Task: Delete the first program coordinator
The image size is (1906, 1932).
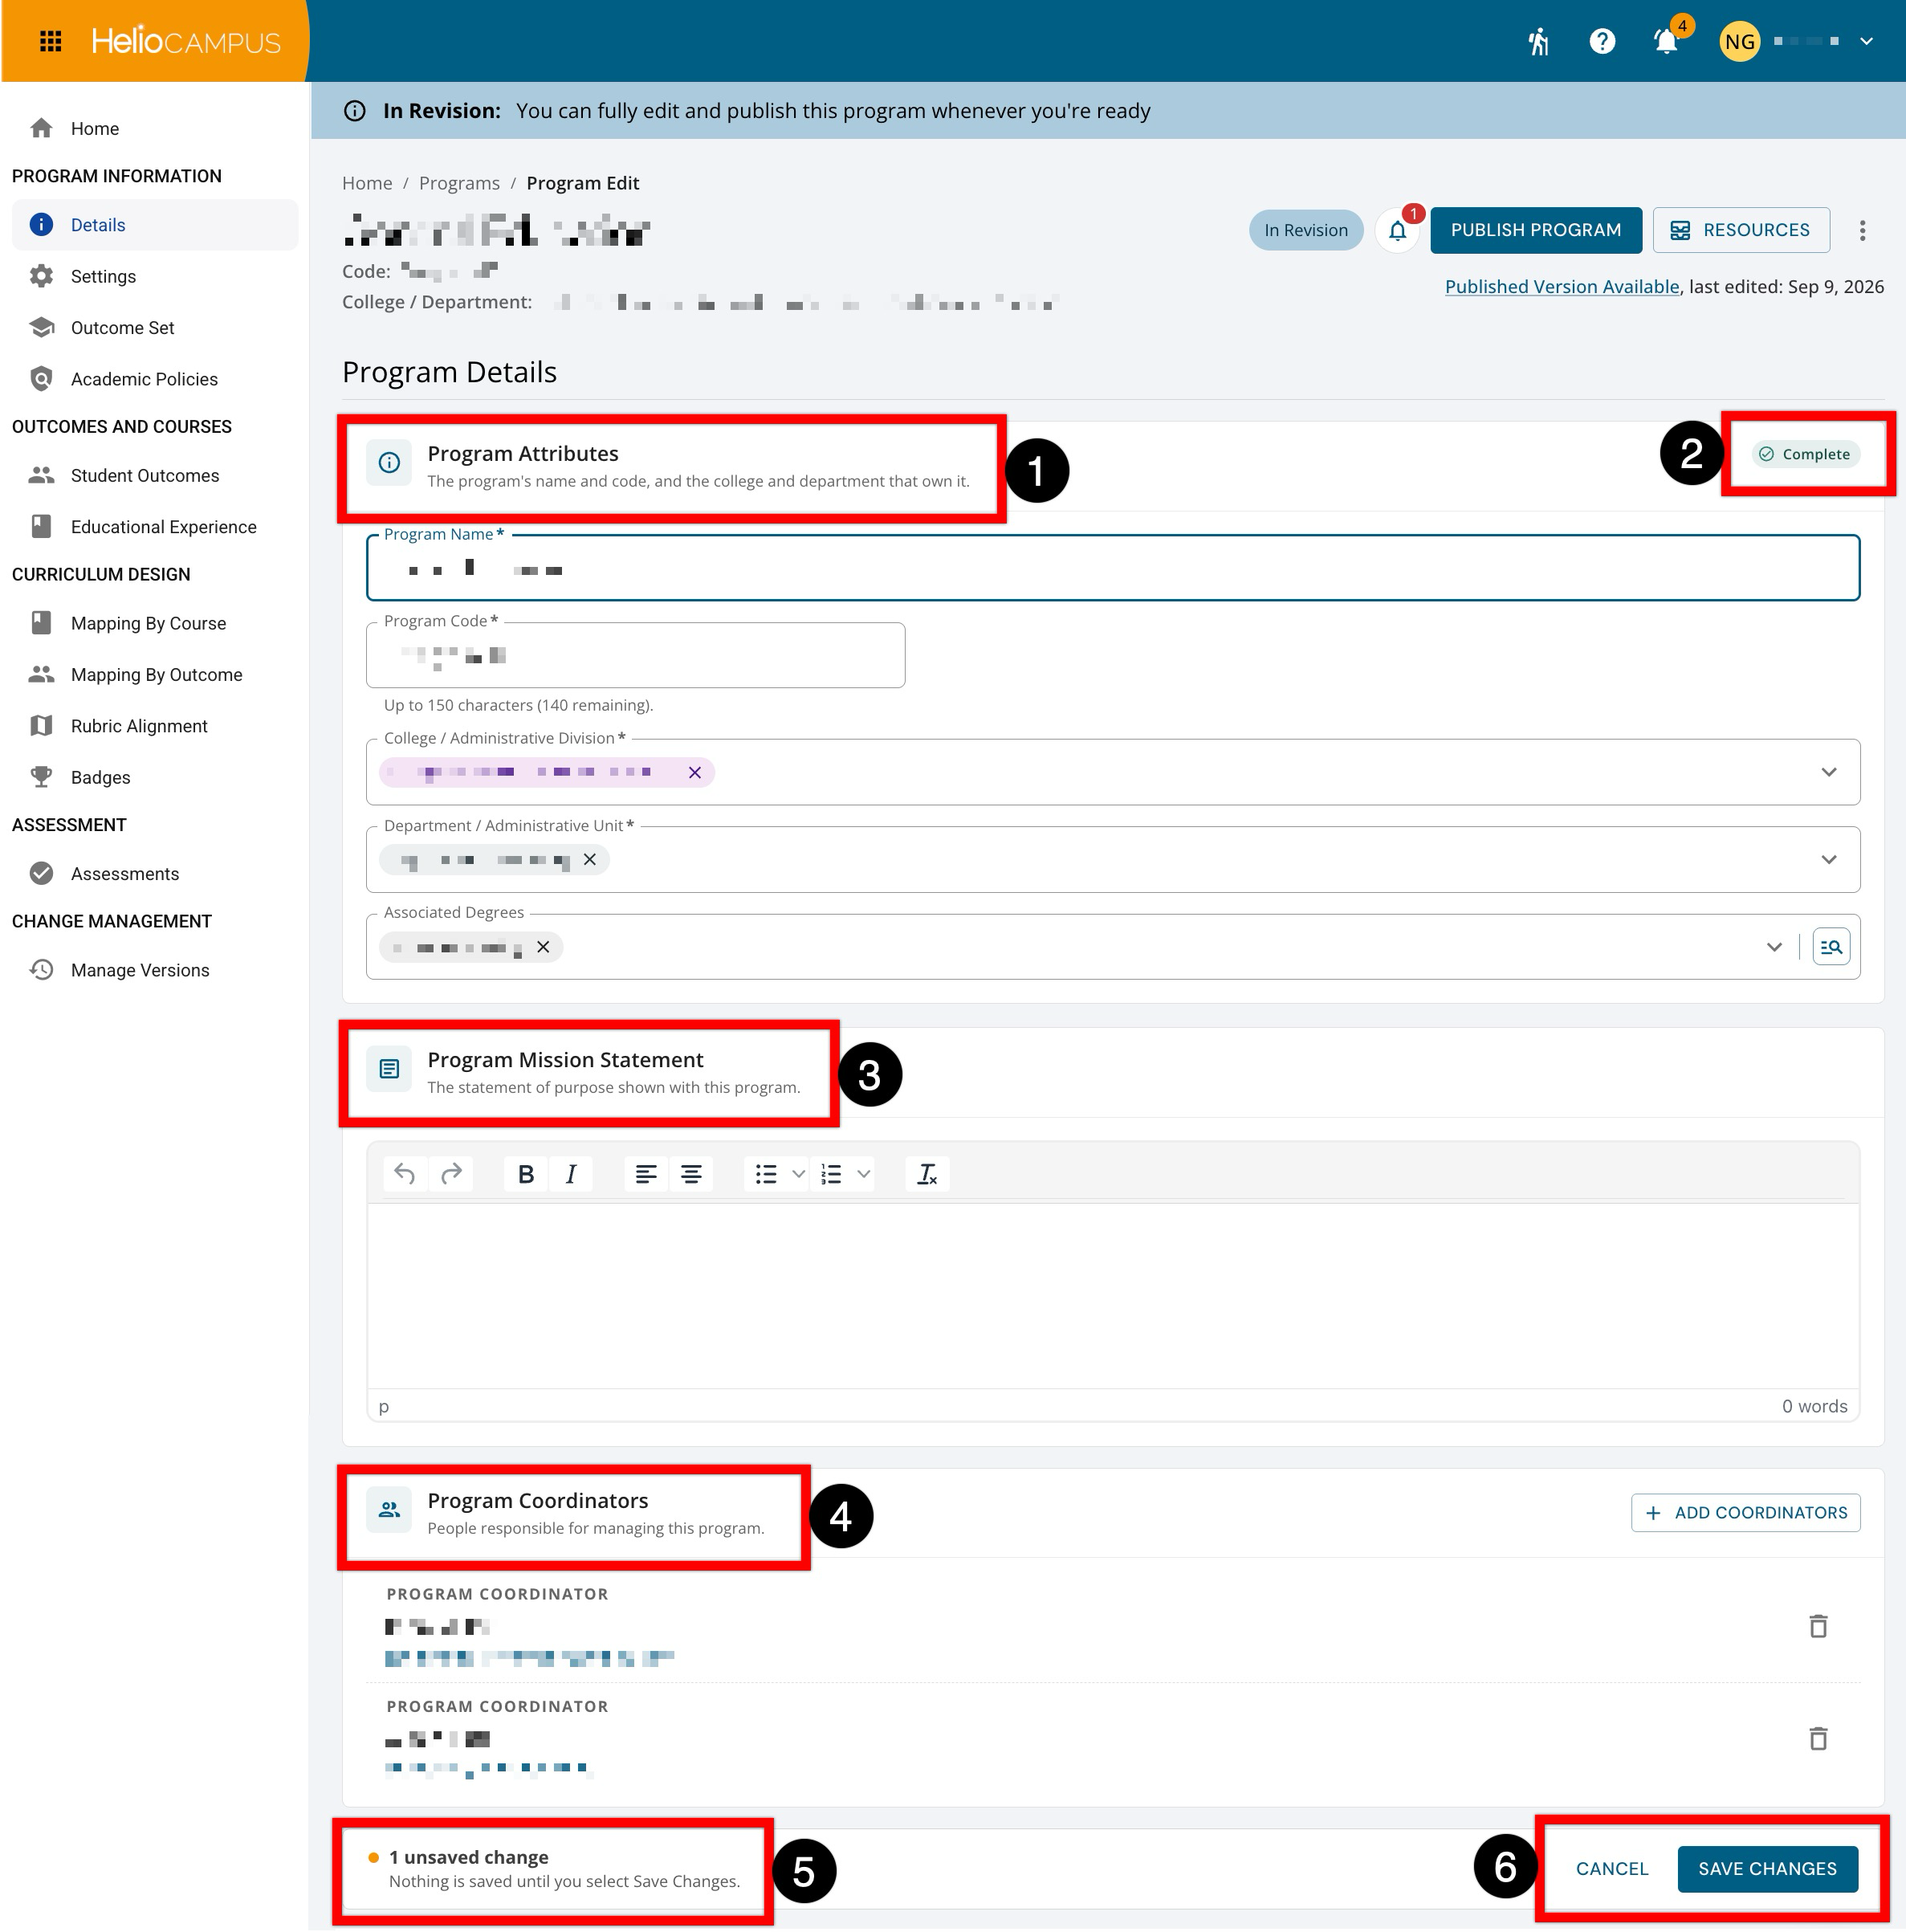Action: [1817, 1625]
